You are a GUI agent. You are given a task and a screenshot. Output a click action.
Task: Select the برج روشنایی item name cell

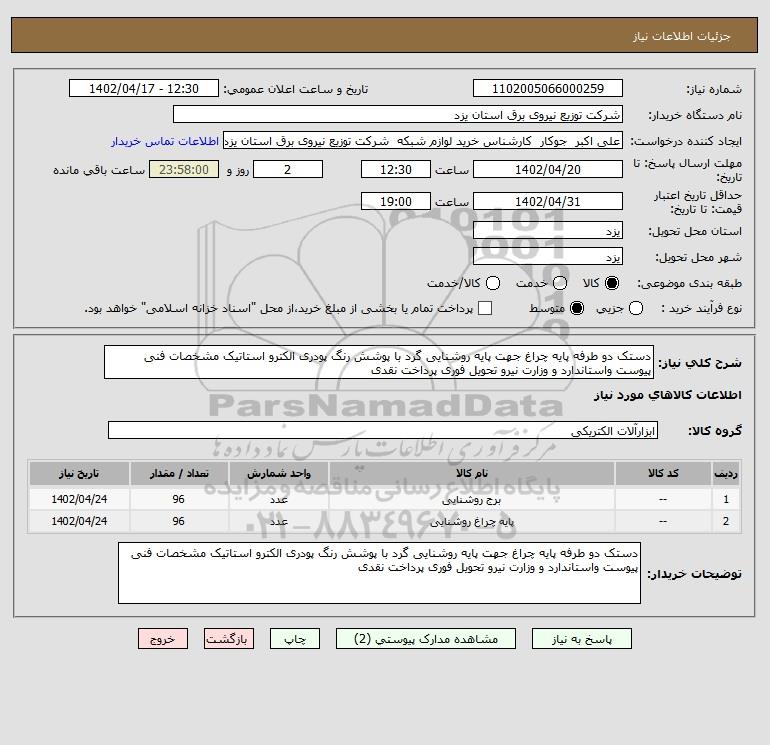(471, 499)
